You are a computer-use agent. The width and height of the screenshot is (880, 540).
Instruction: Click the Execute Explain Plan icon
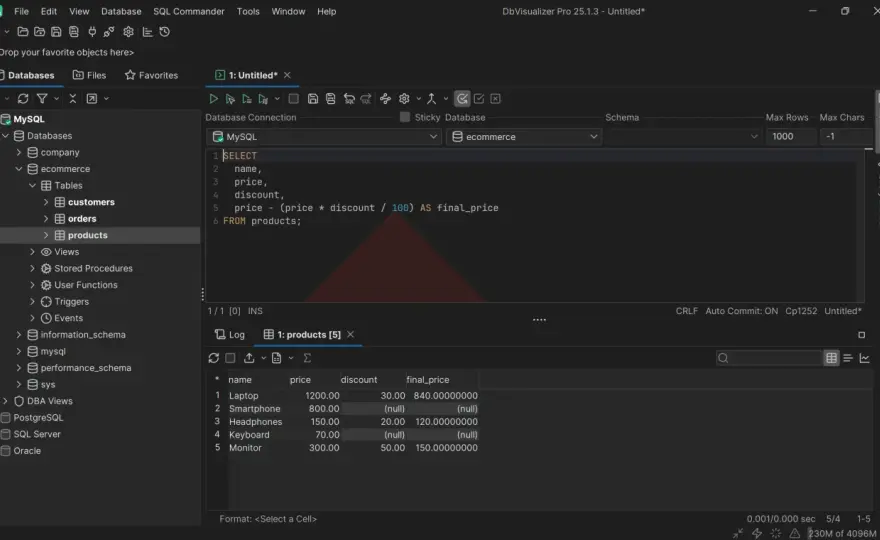coord(263,99)
